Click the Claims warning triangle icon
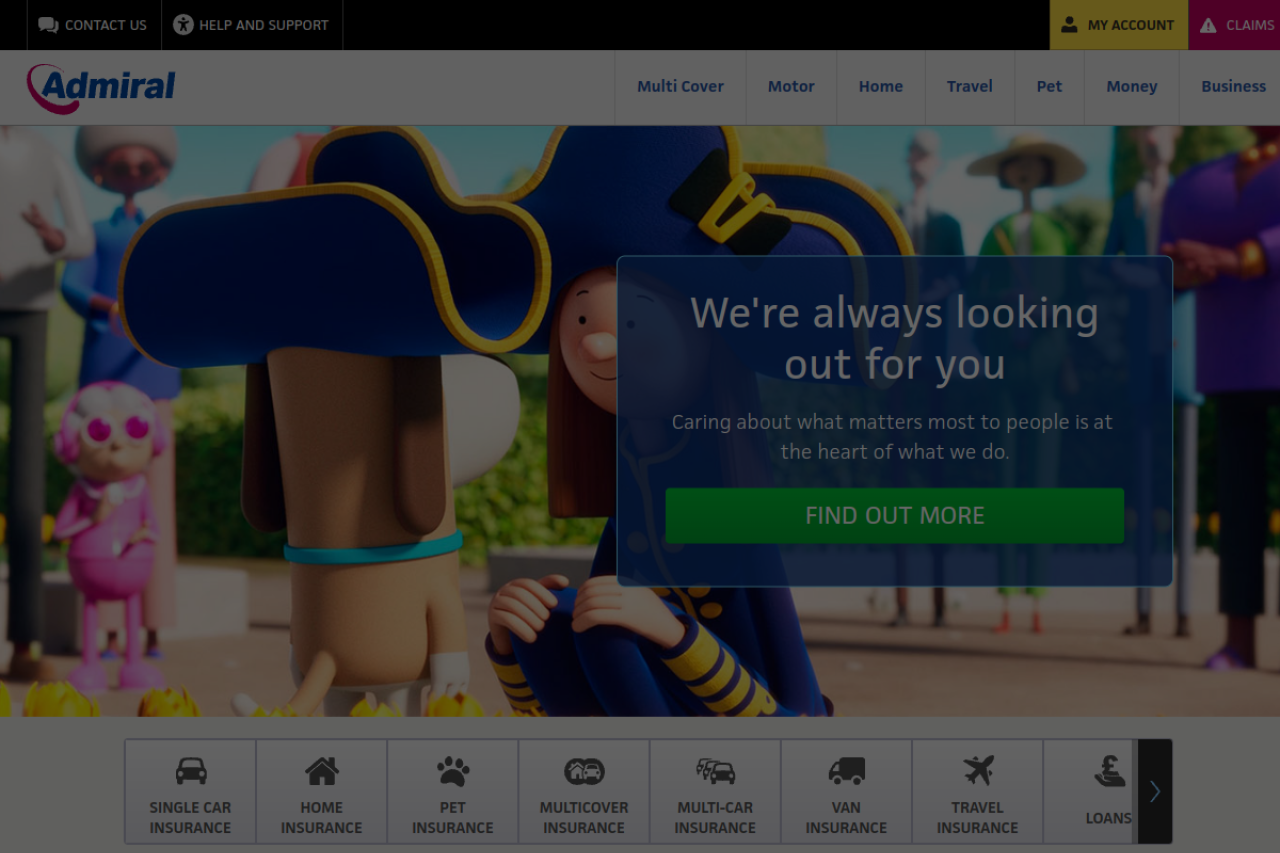 (1208, 25)
